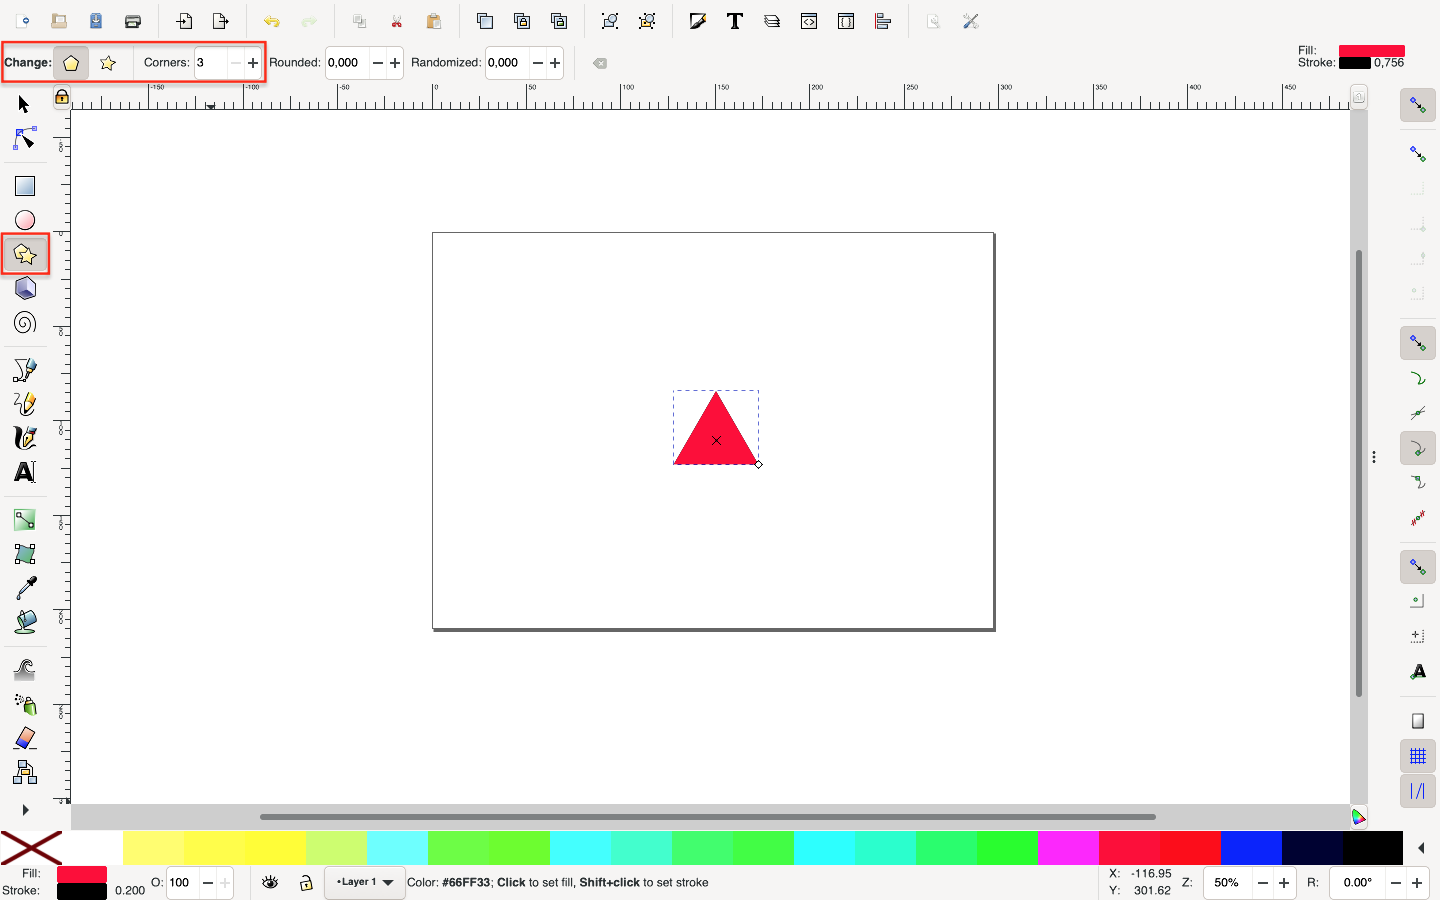Select the Paint Bucket fill tool
This screenshot has height=900, width=1440.
click(x=24, y=623)
